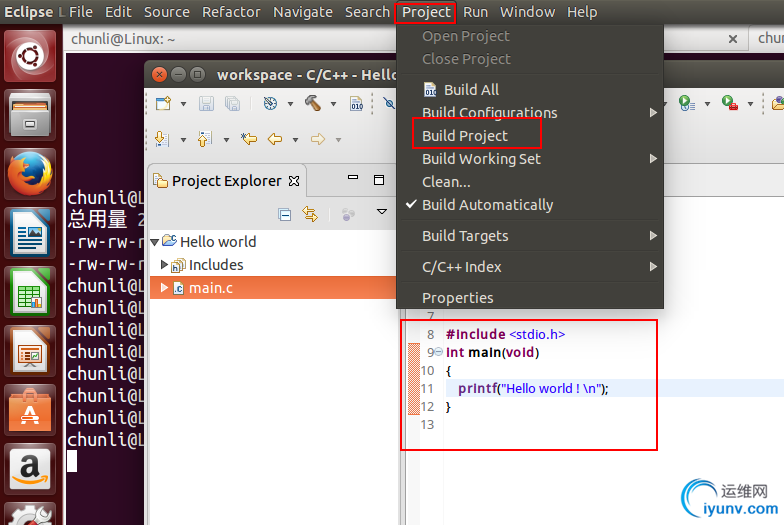Open the Project Explorer View Menu triangle
Screen dimensions: 784x525
click(x=382, y=212)
